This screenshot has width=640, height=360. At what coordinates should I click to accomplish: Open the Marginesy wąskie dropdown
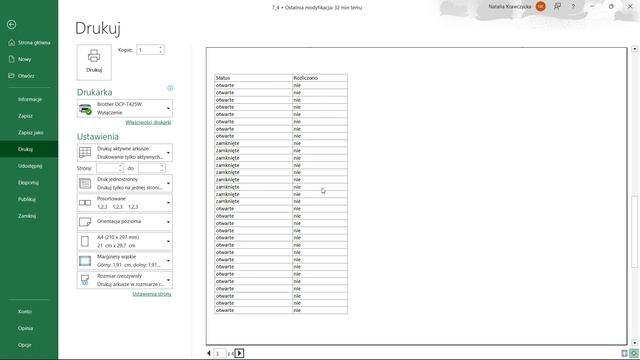(124, 261)
